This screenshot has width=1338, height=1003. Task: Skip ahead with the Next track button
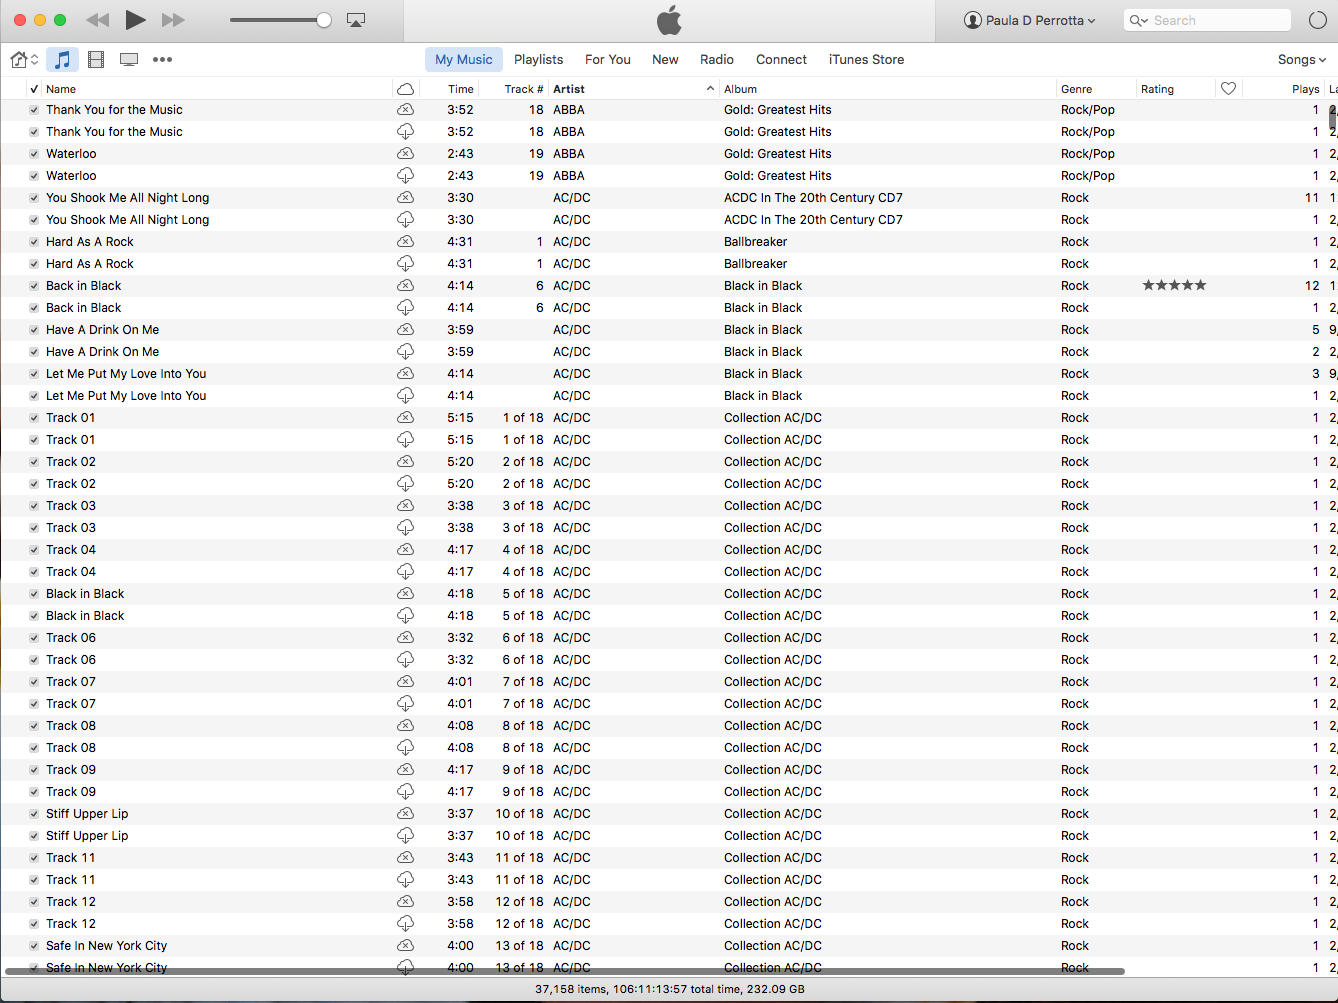(173, 20)
